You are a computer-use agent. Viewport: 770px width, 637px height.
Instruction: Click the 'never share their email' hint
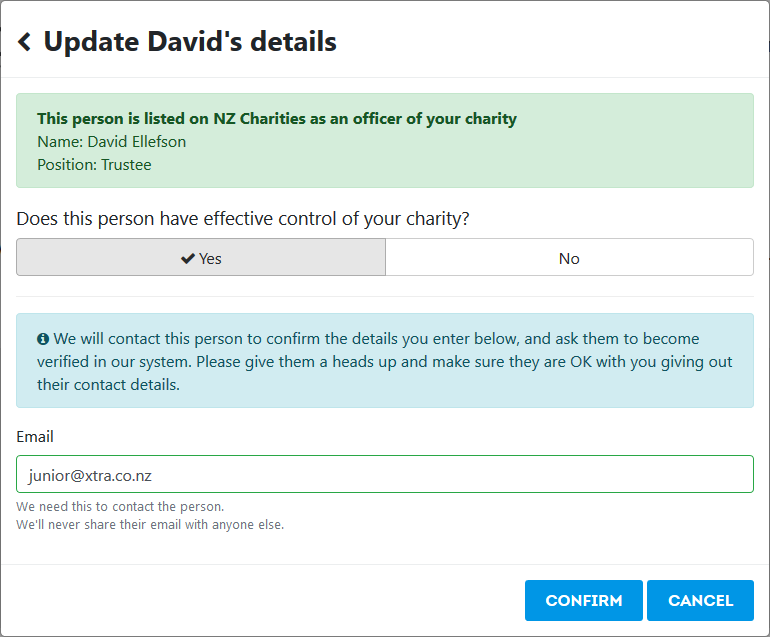(150, 525)
